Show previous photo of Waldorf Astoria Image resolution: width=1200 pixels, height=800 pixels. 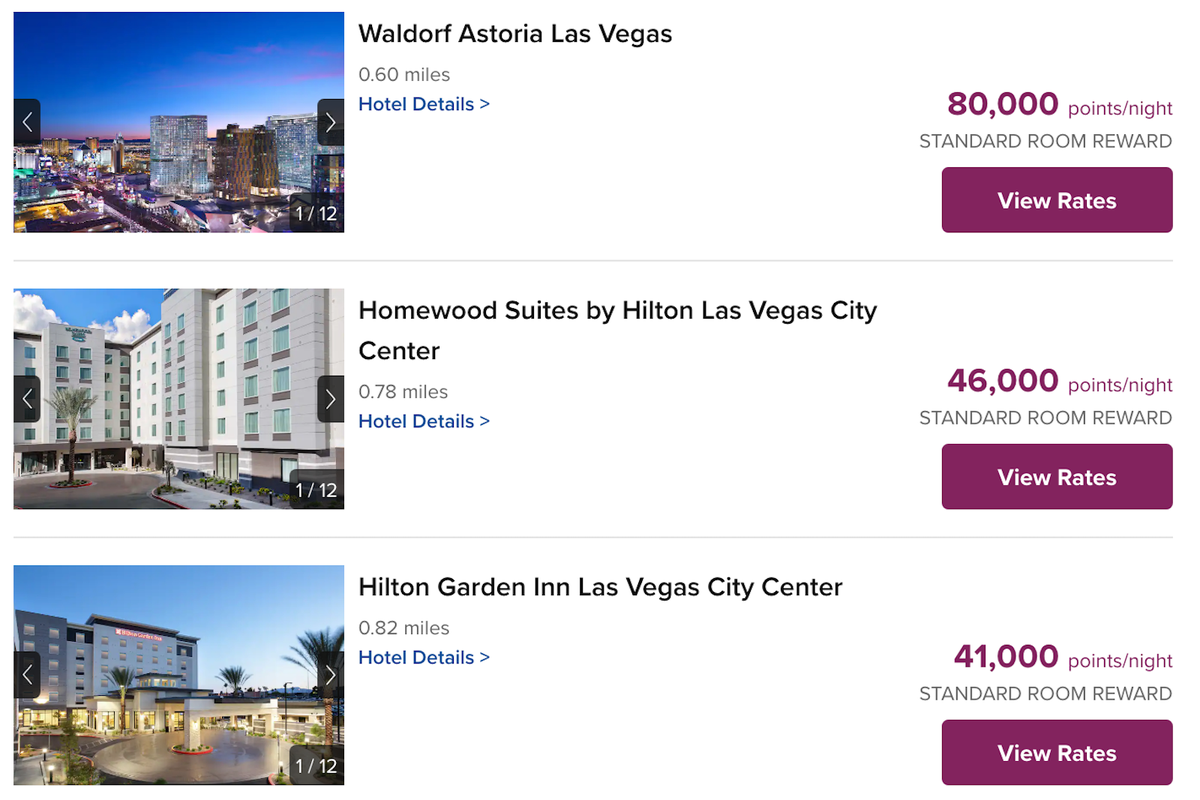click(27, 121)
